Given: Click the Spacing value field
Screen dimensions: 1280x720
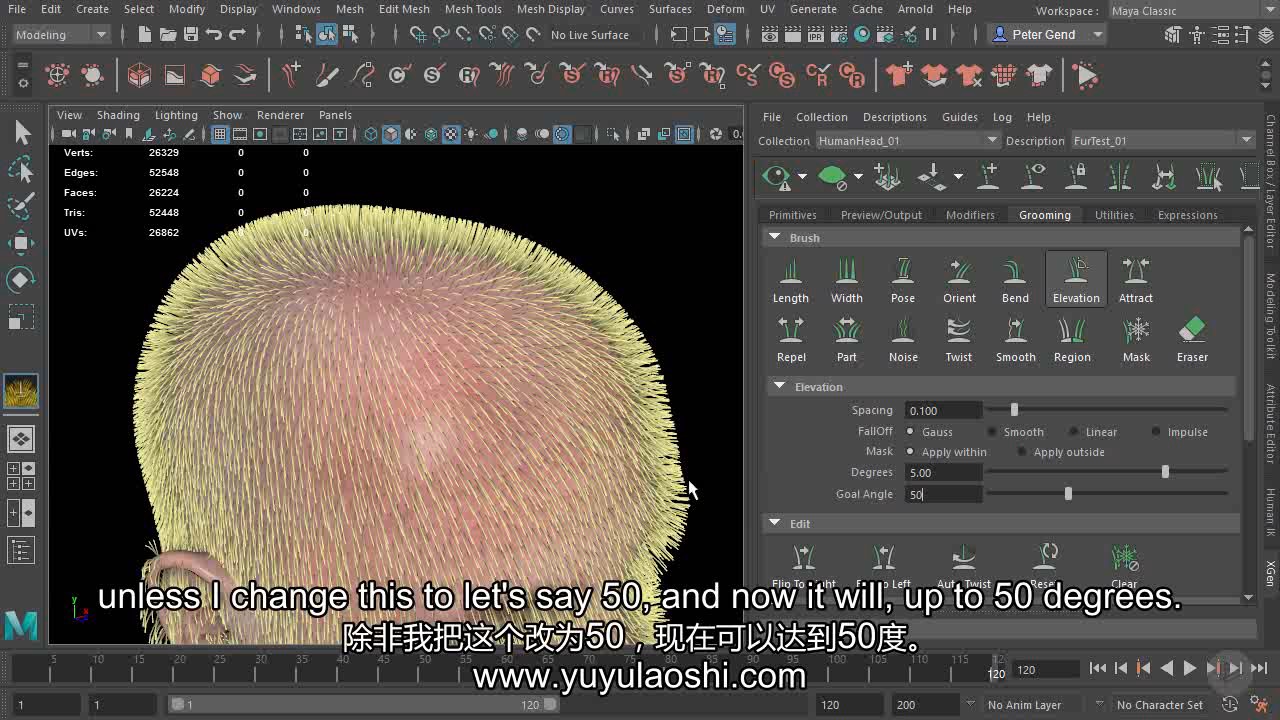Looking at the screenshot, I should pyautogui.click(x=943, y=410).
